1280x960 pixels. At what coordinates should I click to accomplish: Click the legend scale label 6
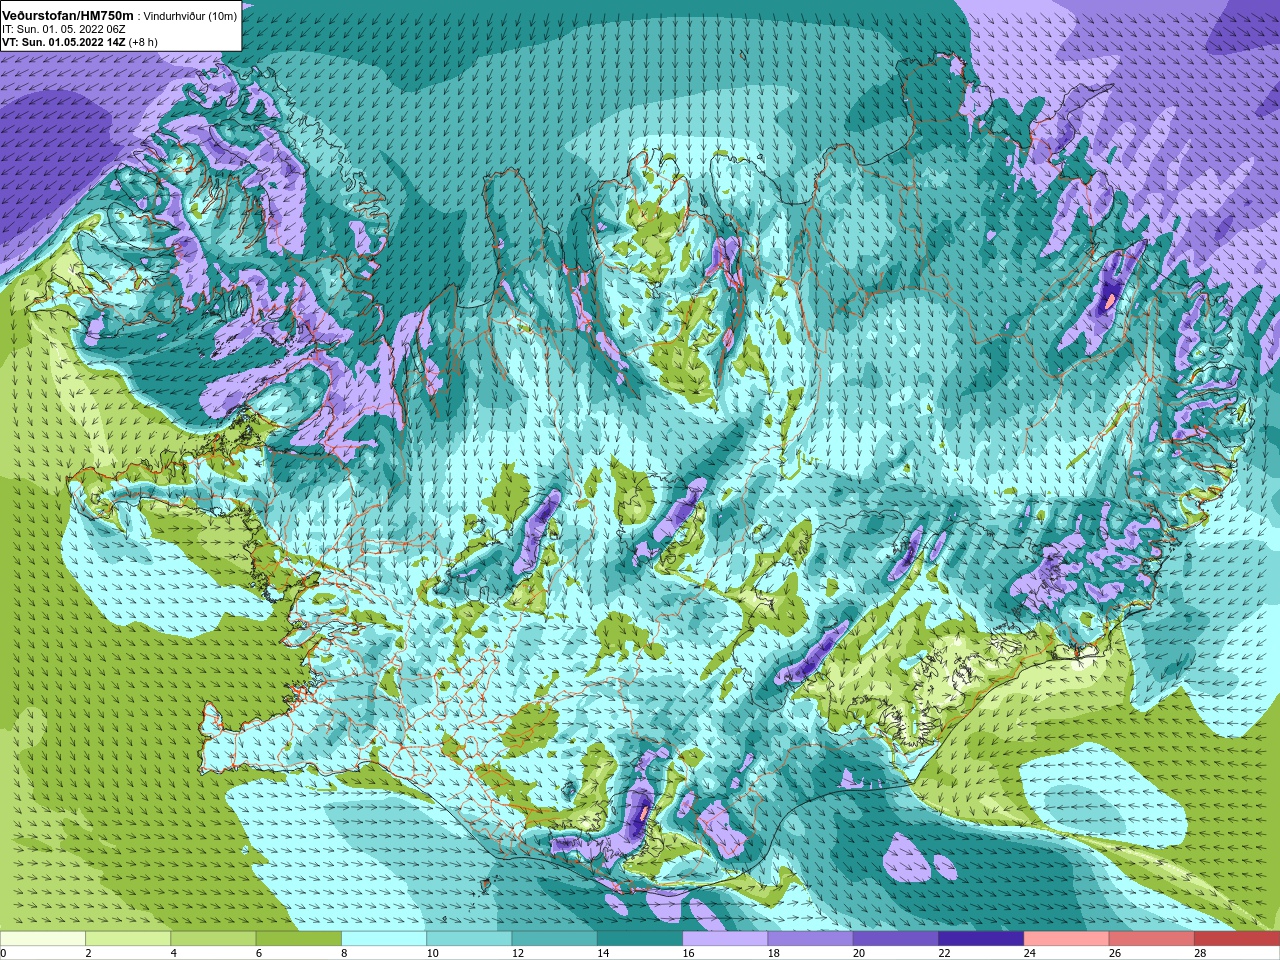coord(259,953)
